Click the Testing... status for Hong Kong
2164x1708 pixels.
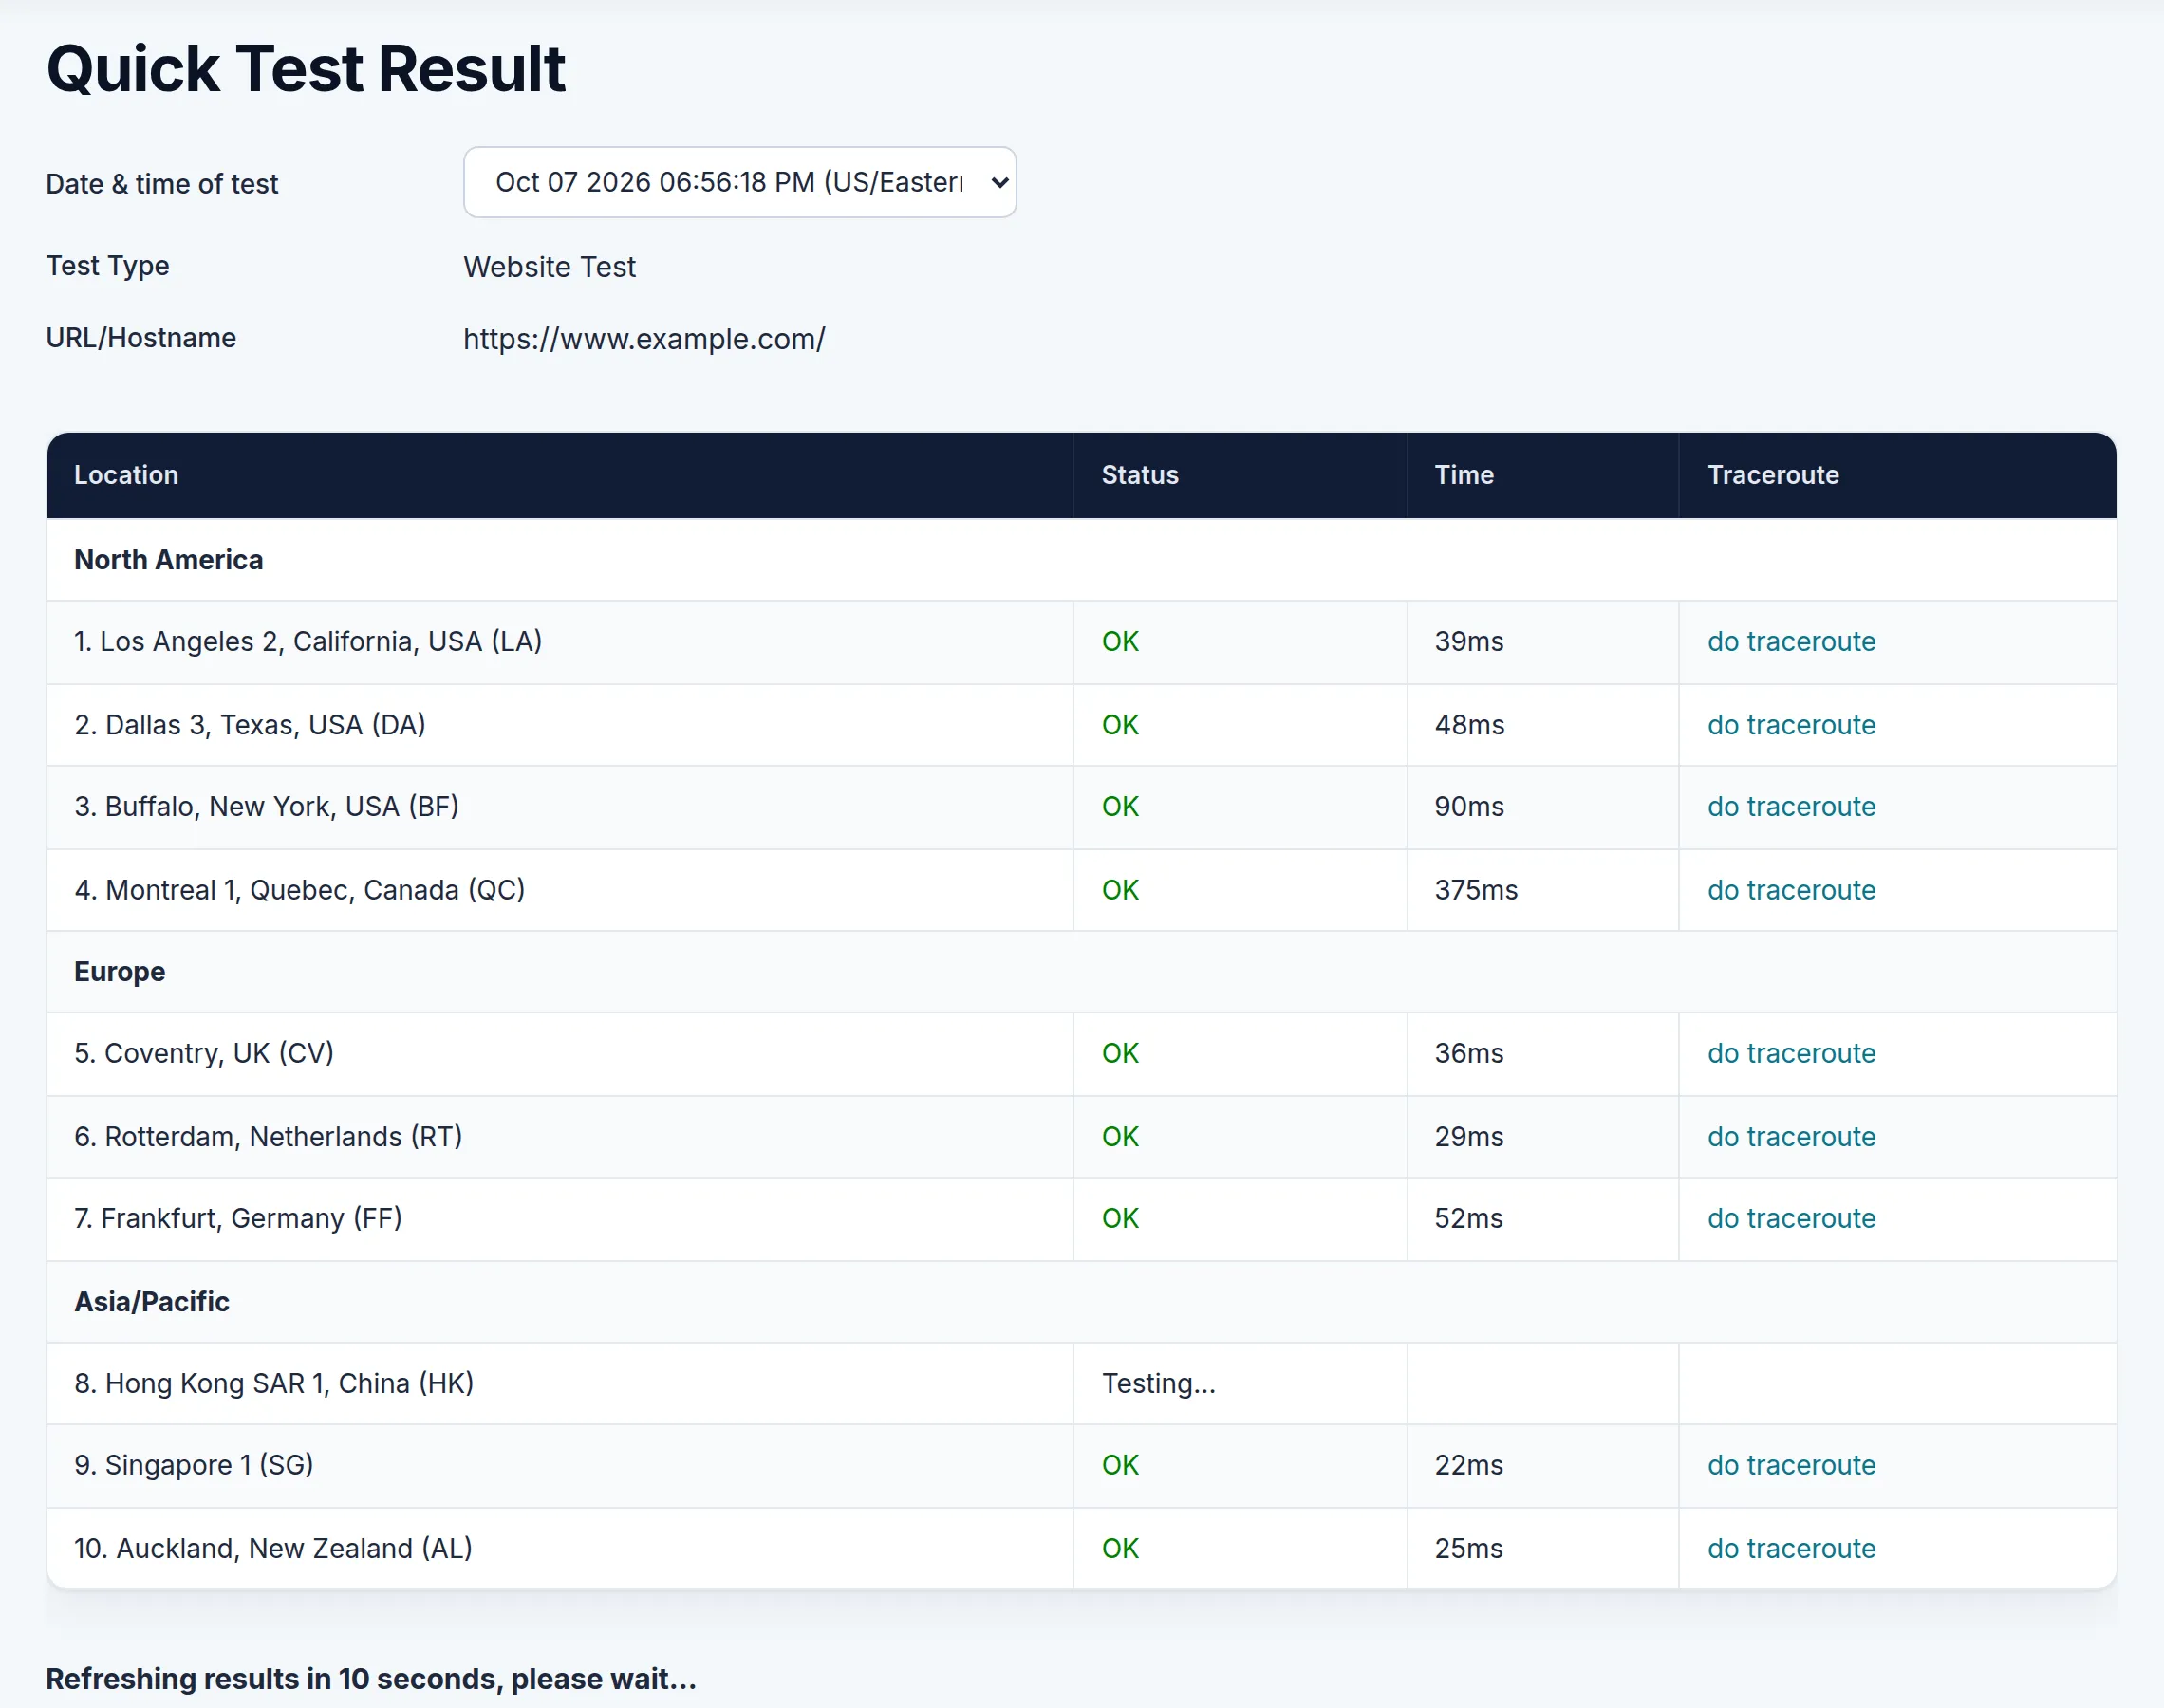[1159, 1383]
